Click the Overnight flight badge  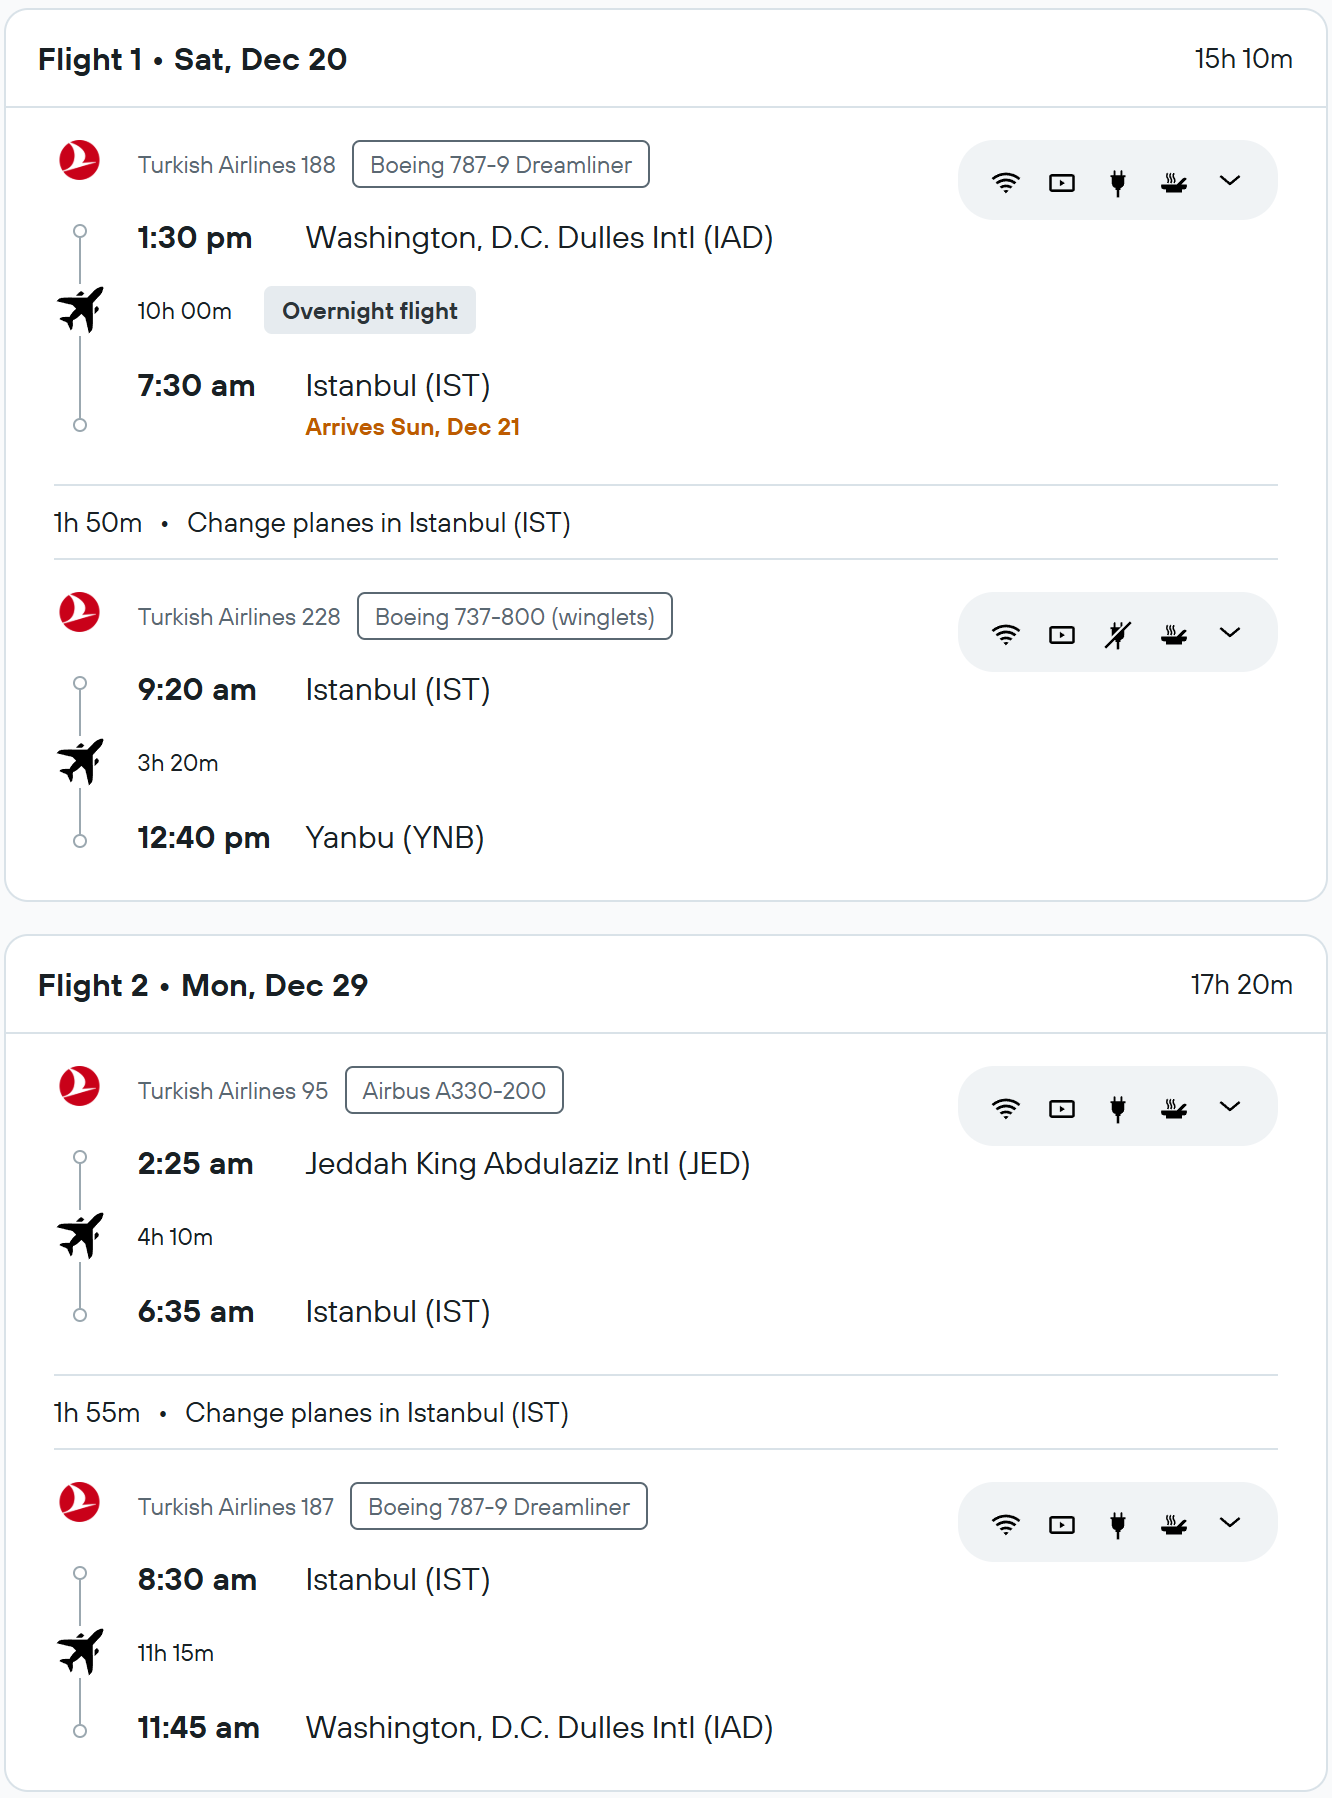tap(370, 311)
